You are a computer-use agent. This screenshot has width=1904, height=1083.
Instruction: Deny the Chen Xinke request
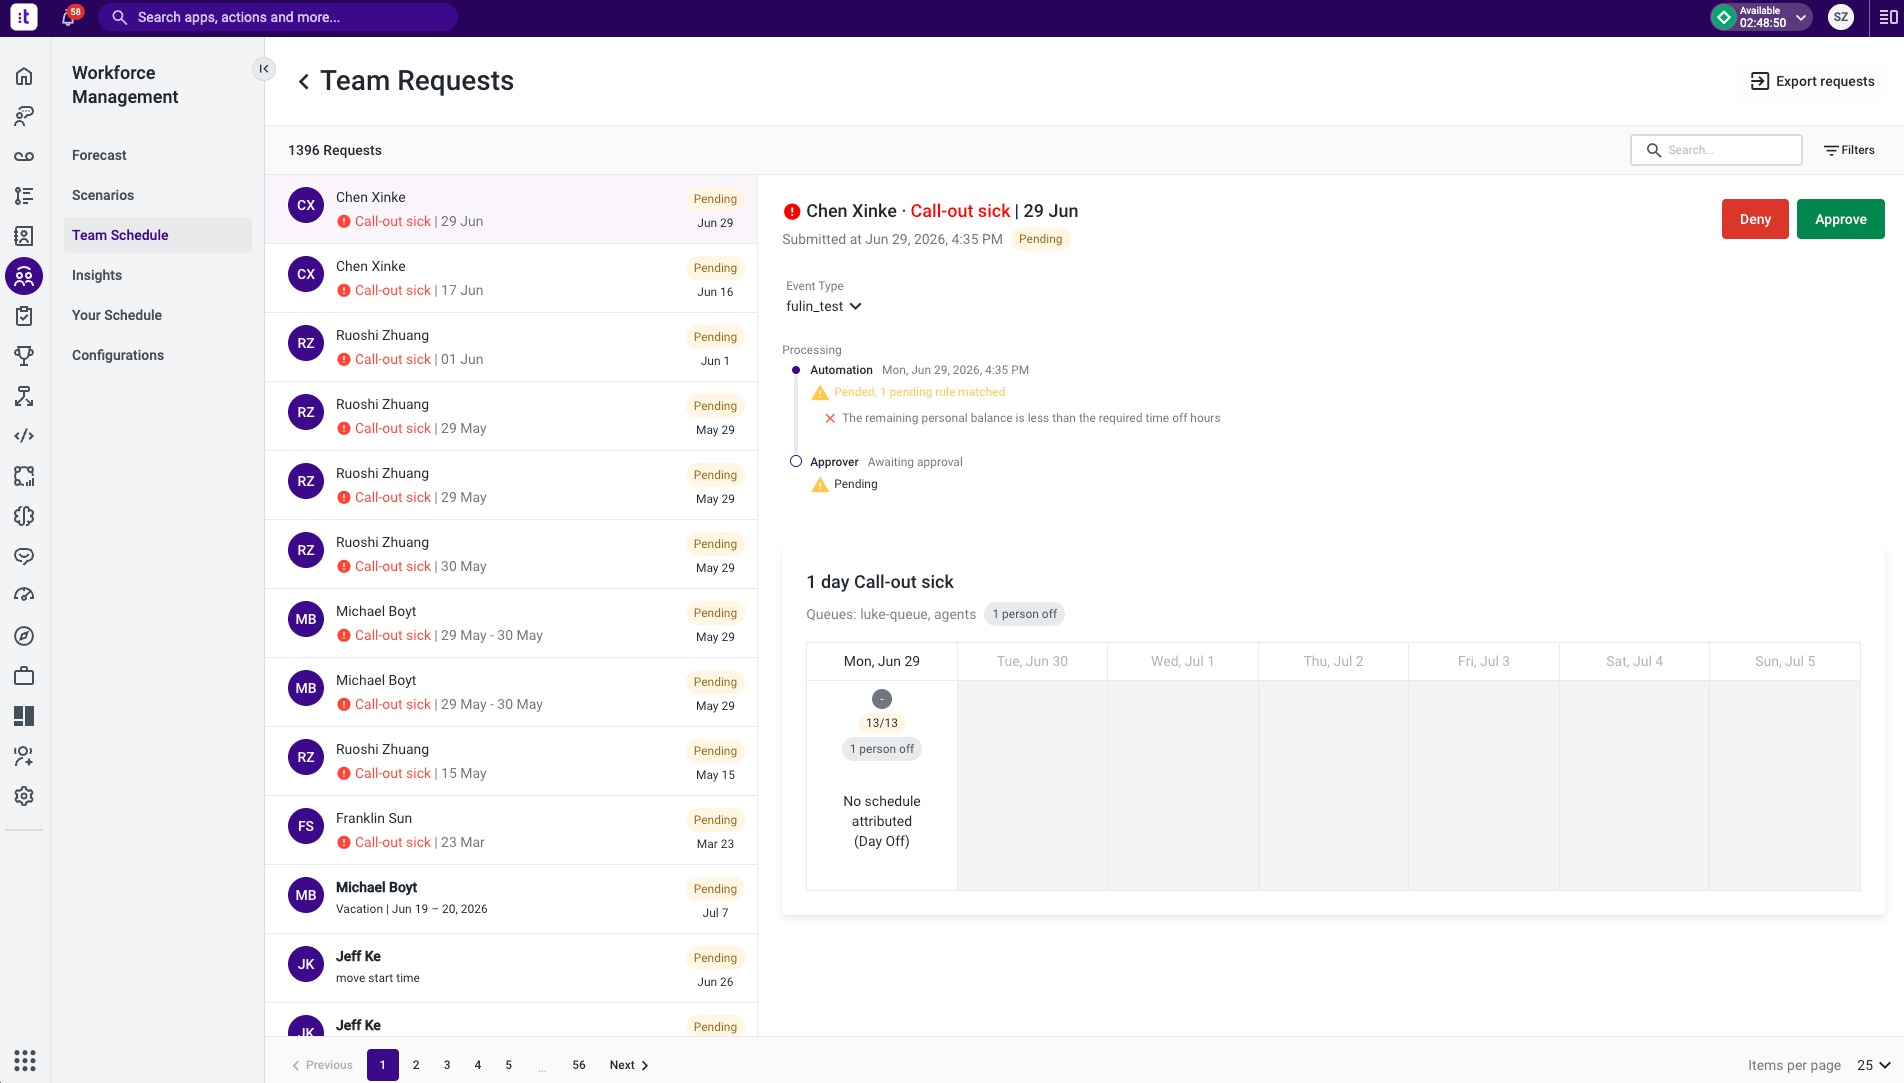pyautogui.click(x=1755, y=219)
